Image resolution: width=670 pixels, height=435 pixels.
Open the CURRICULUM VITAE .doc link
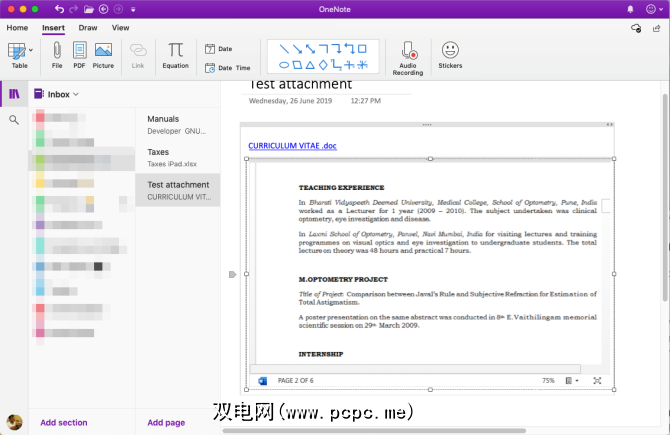pyautogui.click(x=293, y=146)
